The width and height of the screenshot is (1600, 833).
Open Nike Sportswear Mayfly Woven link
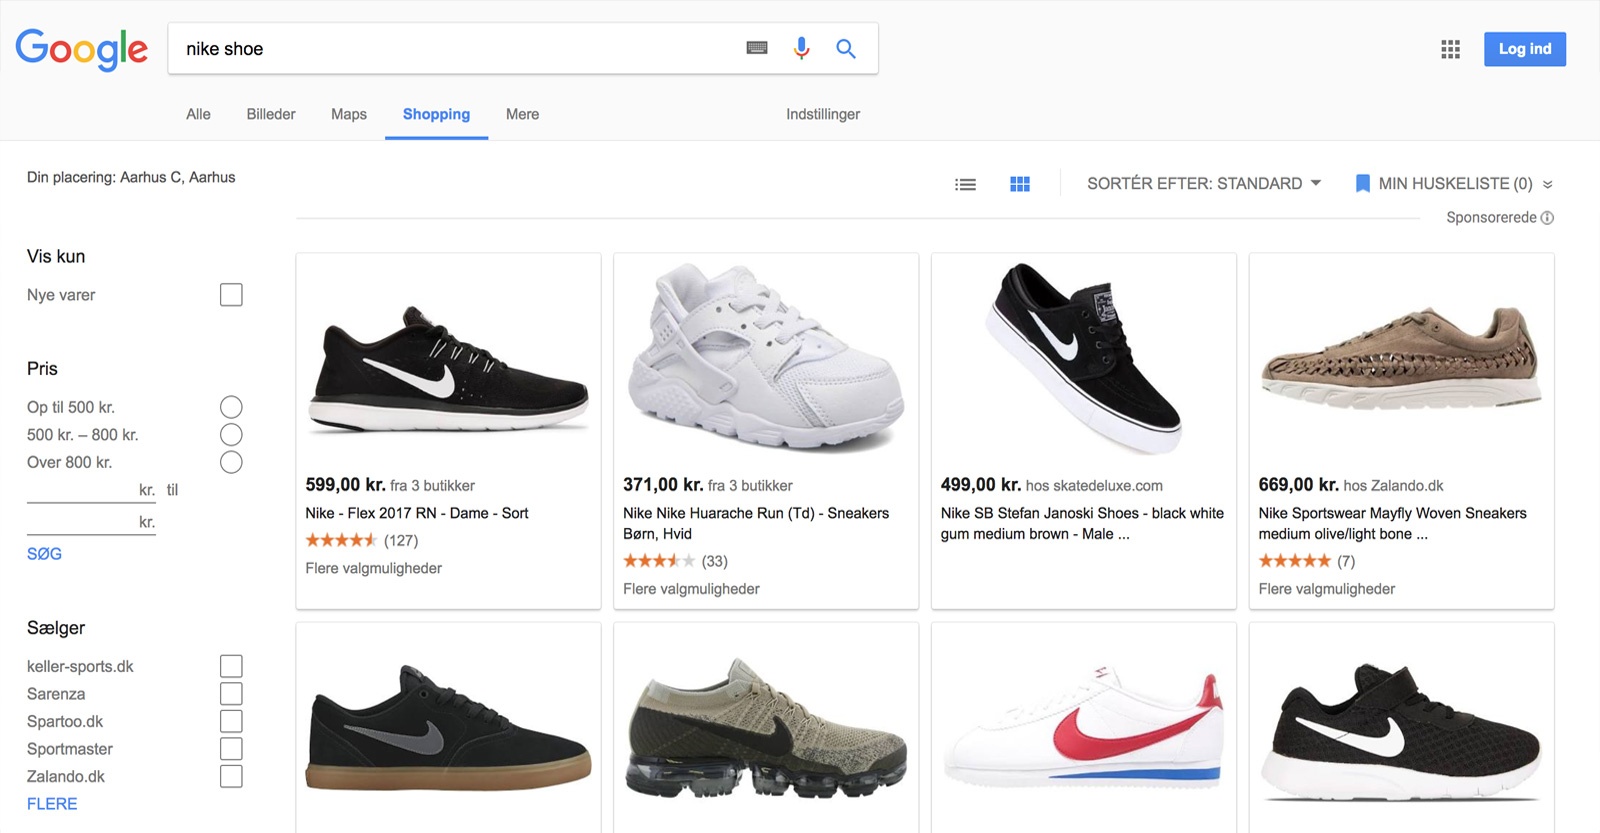click(x=1392, y=523)
